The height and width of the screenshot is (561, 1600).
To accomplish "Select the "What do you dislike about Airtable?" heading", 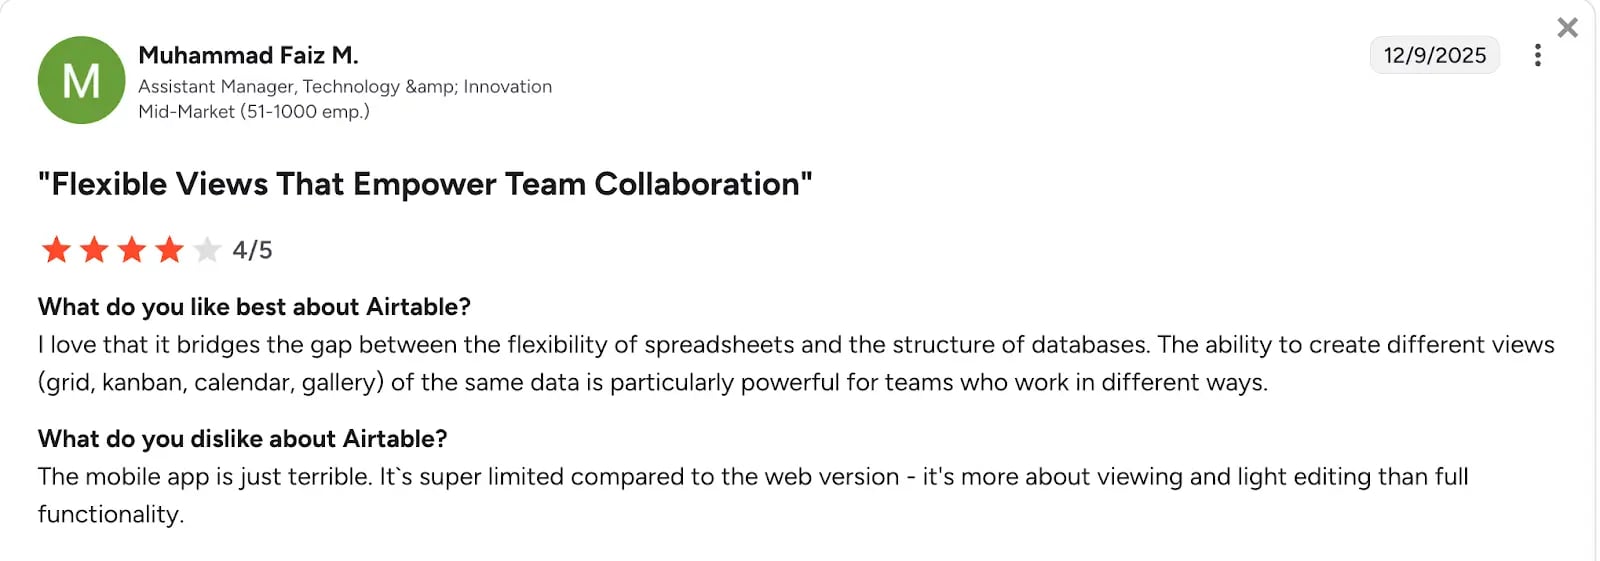I will 242,439.
